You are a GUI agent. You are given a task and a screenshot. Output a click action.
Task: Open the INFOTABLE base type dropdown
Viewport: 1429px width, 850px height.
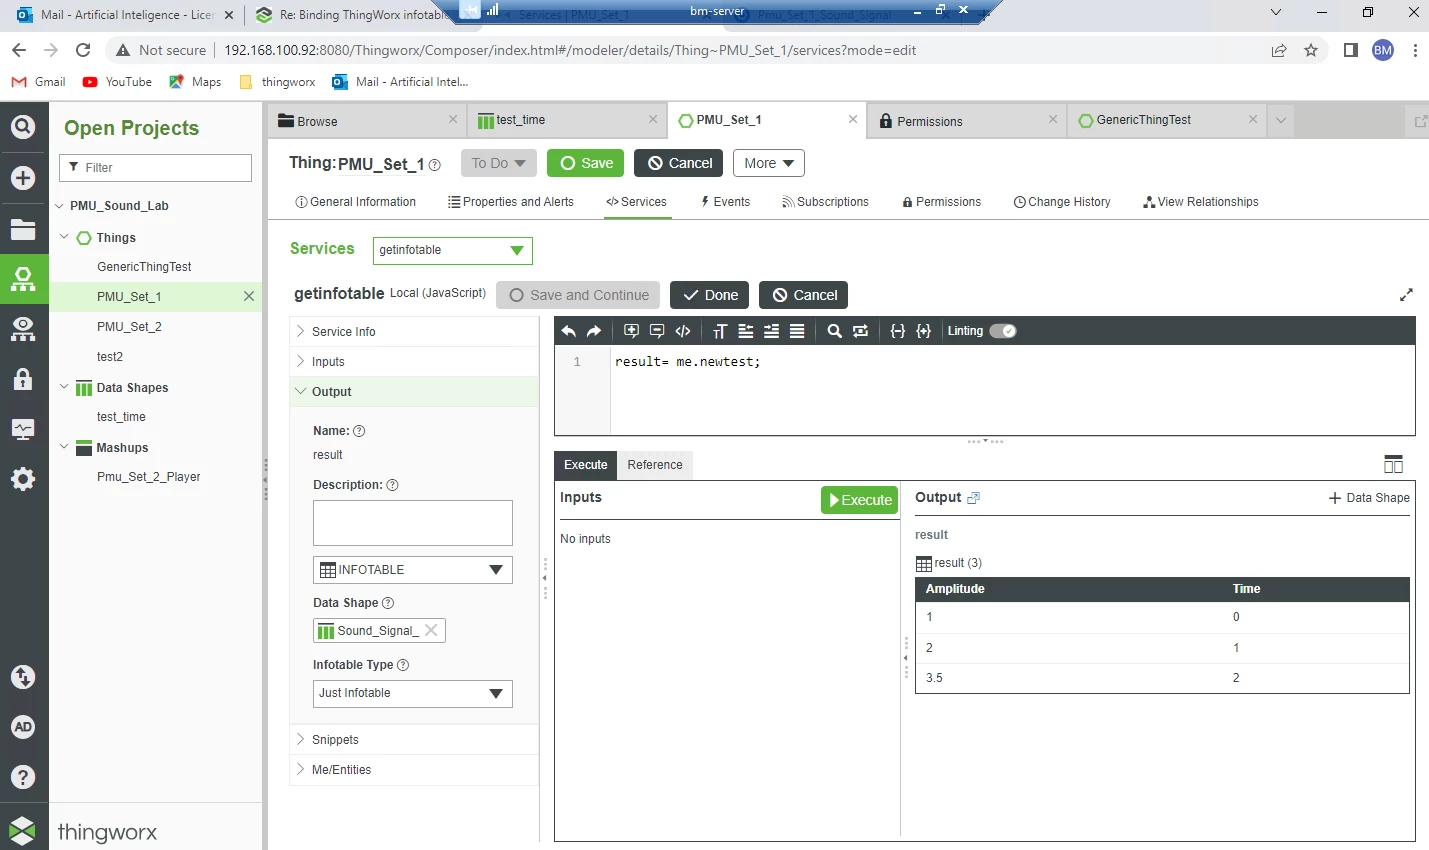pos(413,570)
